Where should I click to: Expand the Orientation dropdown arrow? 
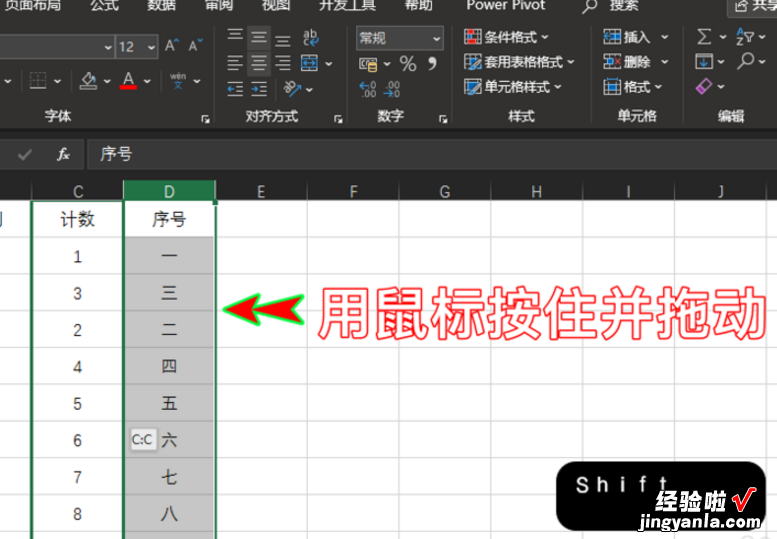(309, 90)
